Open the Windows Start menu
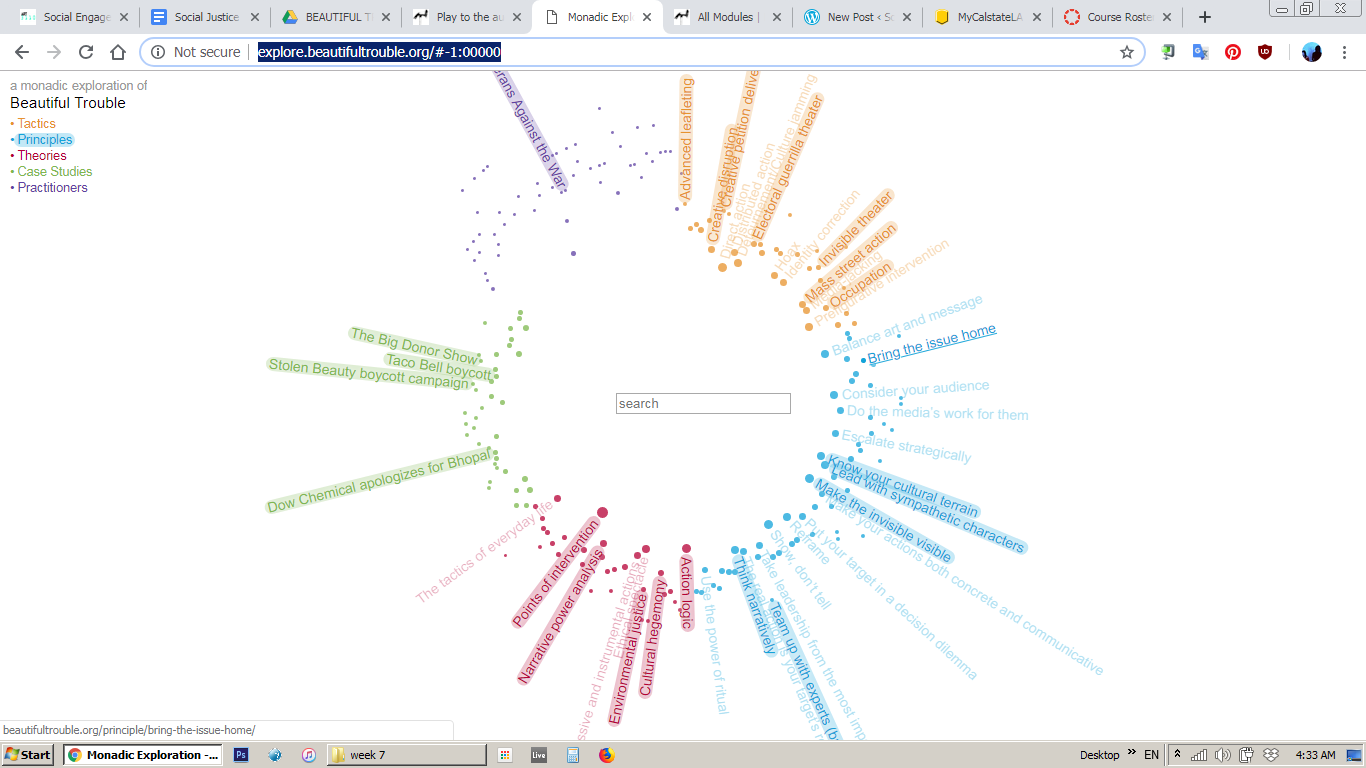Screen dimensions: 1366x768 [29, 755]
